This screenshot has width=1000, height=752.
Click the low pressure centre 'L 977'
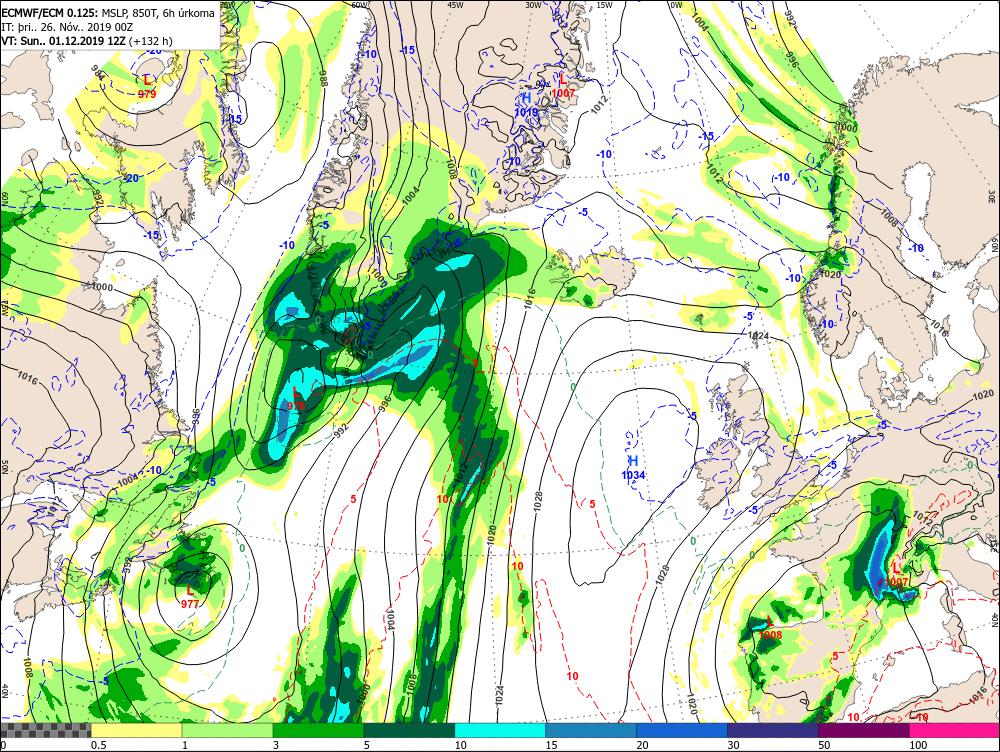pyautogui.click(x=189, y=597)
